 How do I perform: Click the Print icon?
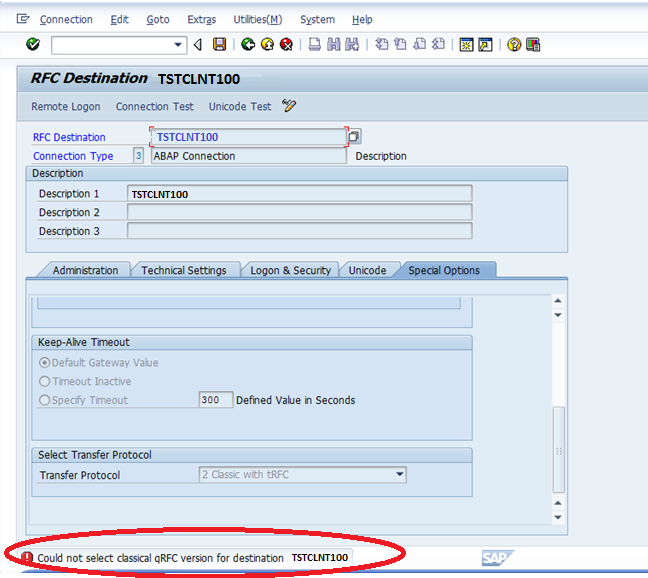point(314,44)
